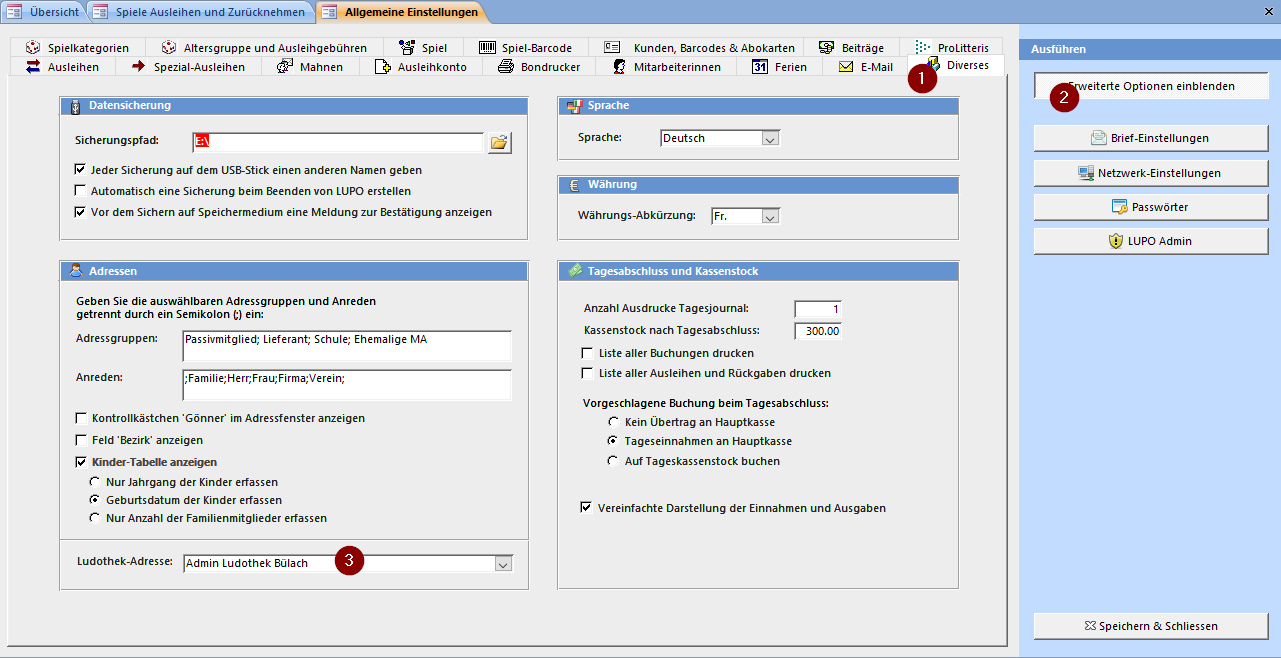This screenshot has width=1281, height=658.
Task: Click the icon on Ausleihkonto tab
Action: (x=382, y=66)
